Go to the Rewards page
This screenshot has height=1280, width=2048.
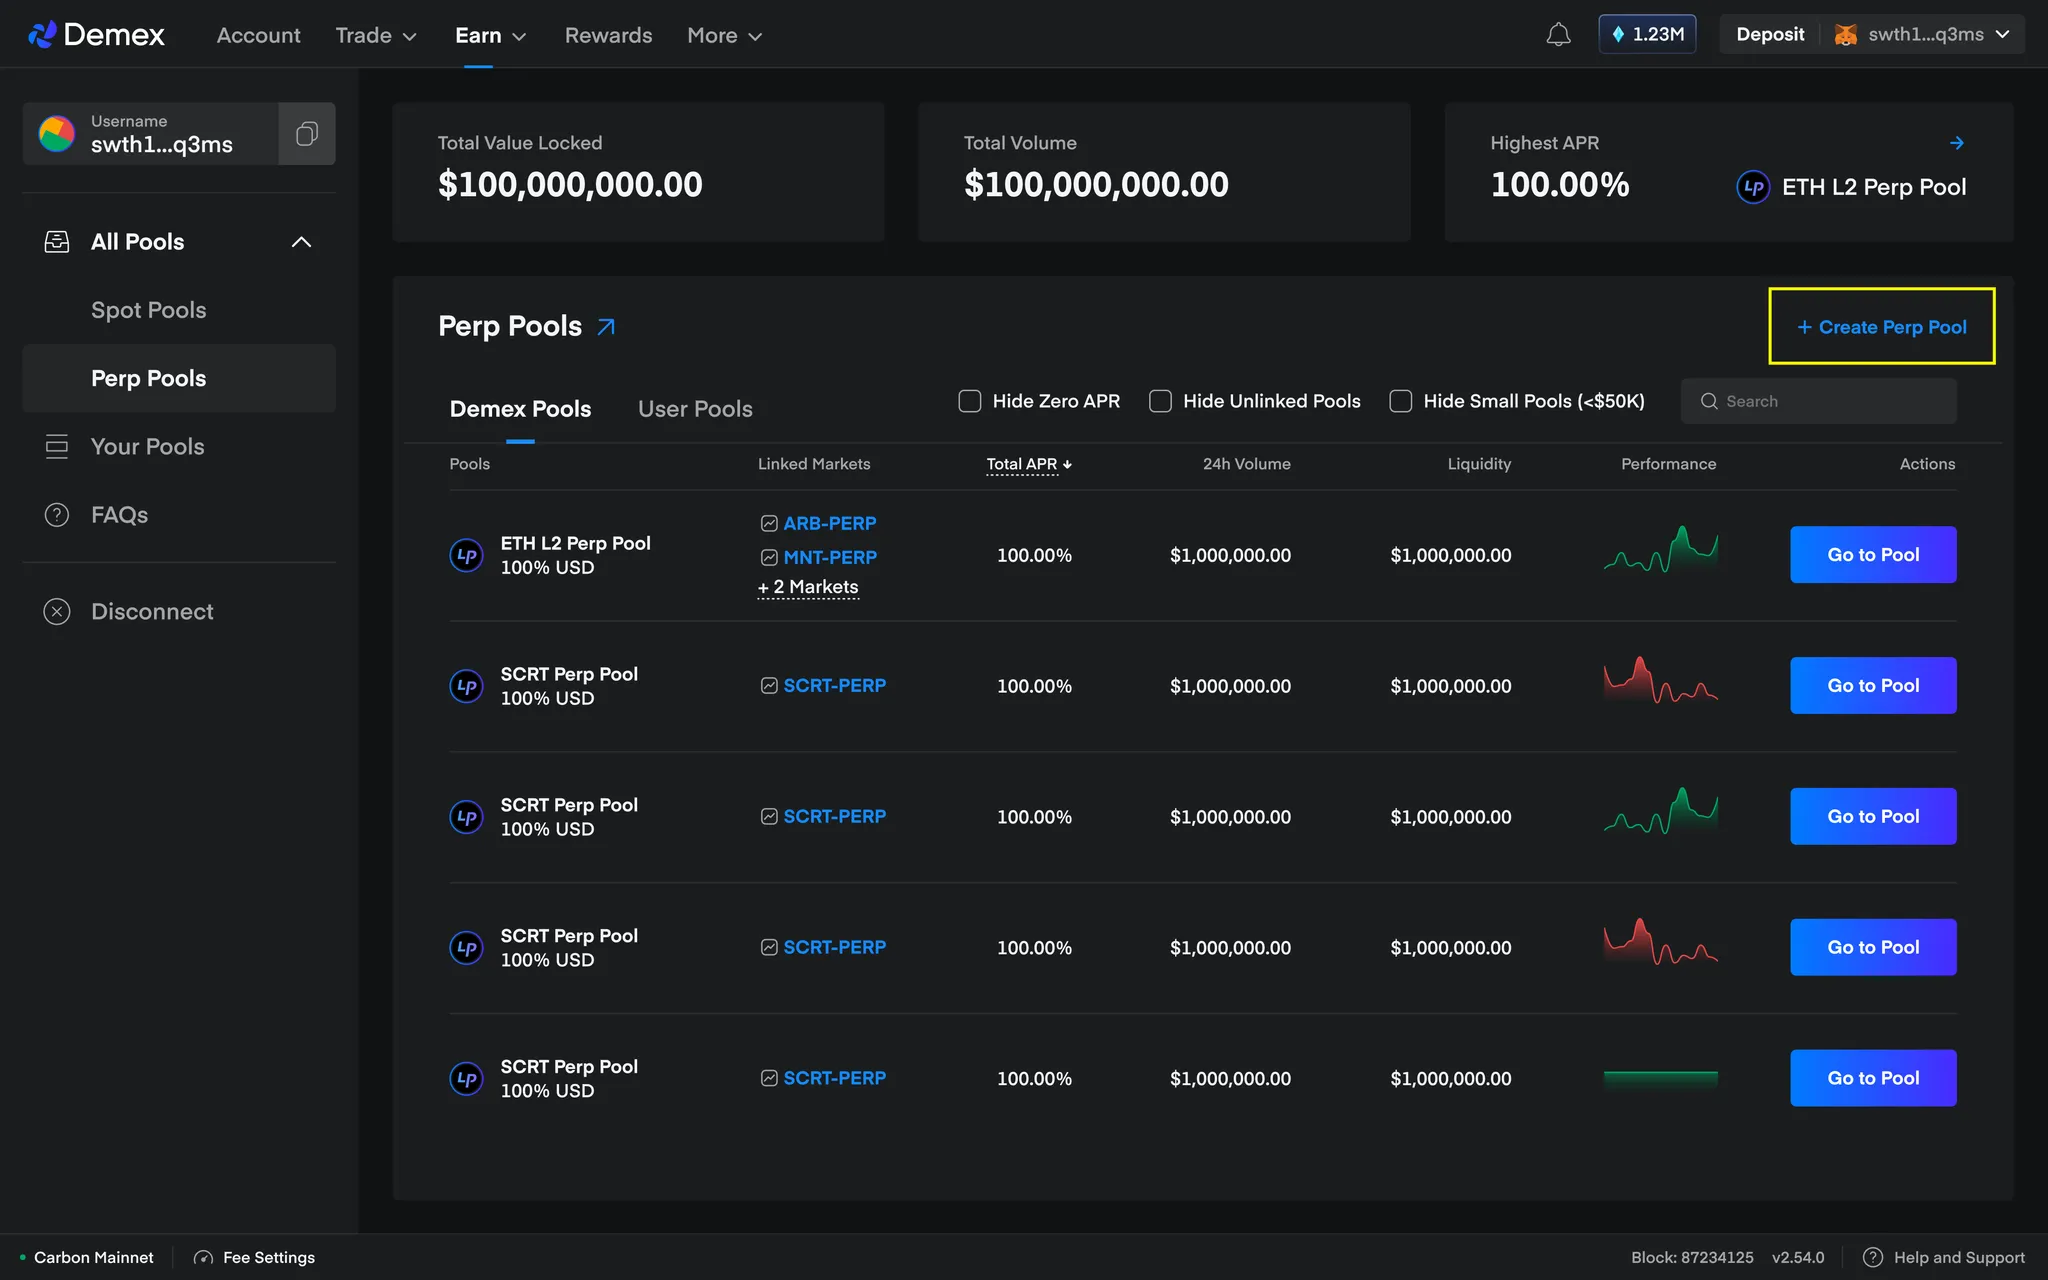[x=608, y=35]
